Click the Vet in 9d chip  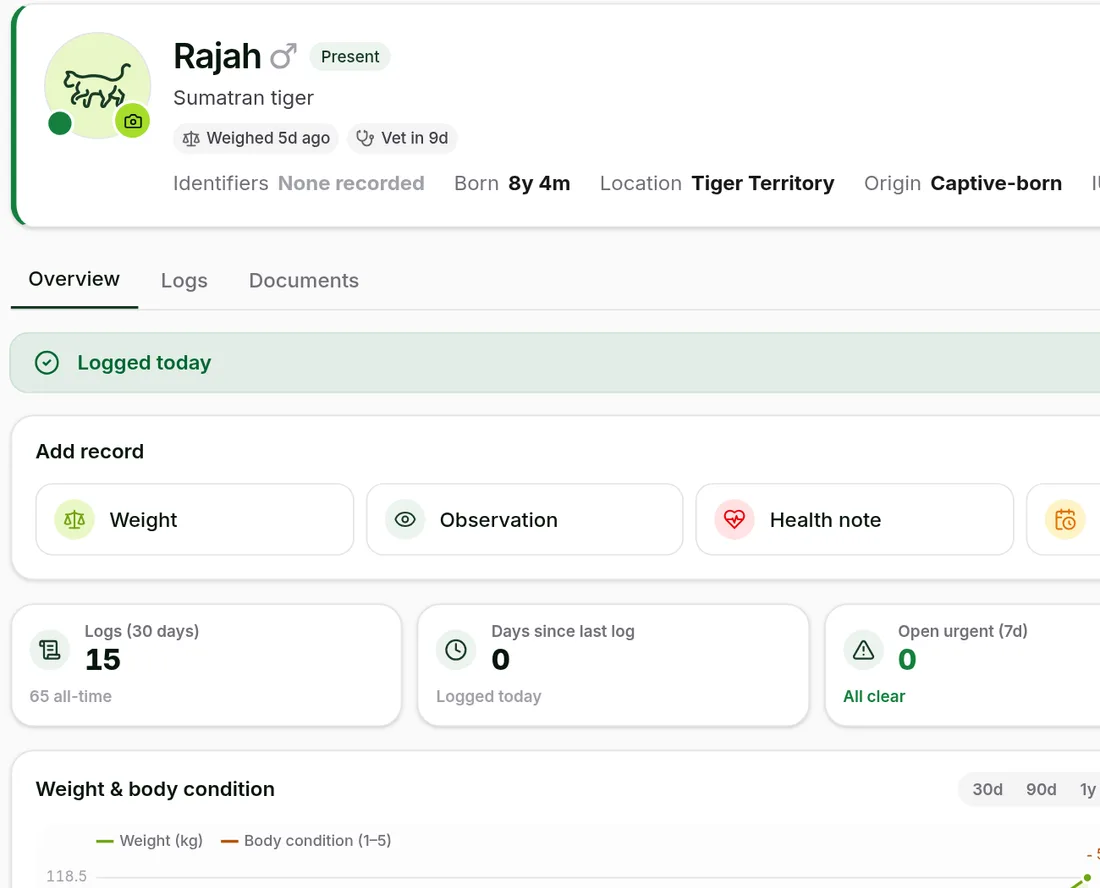(402, 138)
